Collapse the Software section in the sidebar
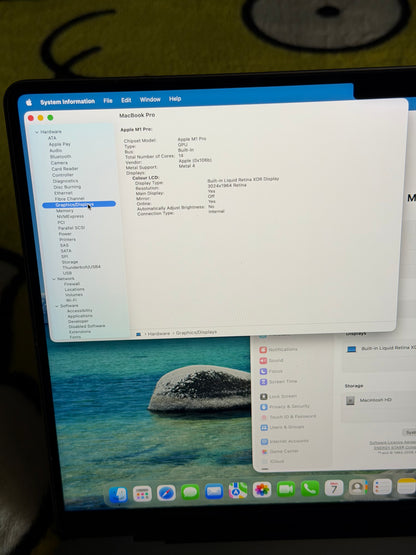 (57, 306)
